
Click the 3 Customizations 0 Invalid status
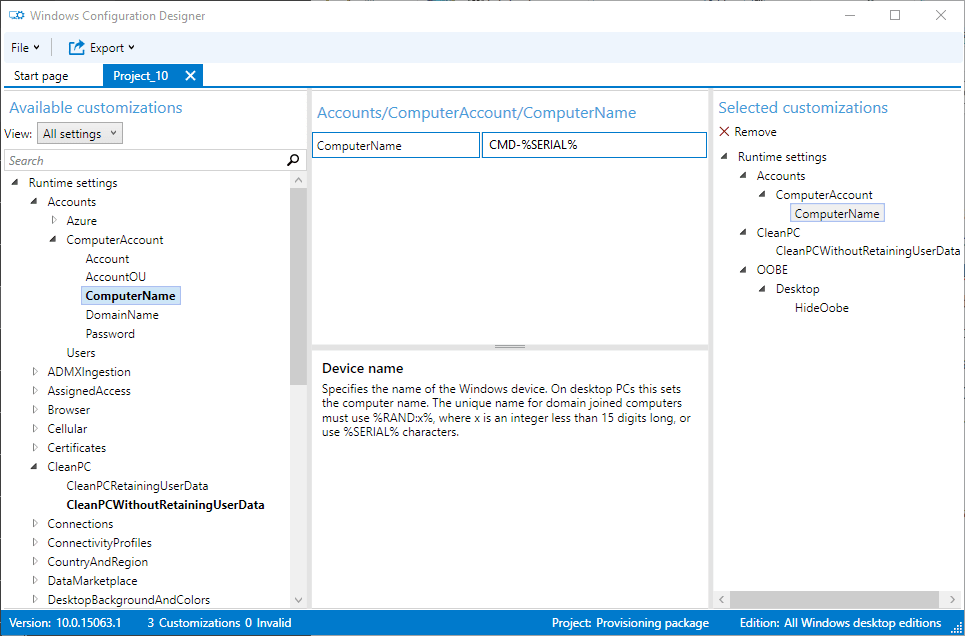[219, 623]
